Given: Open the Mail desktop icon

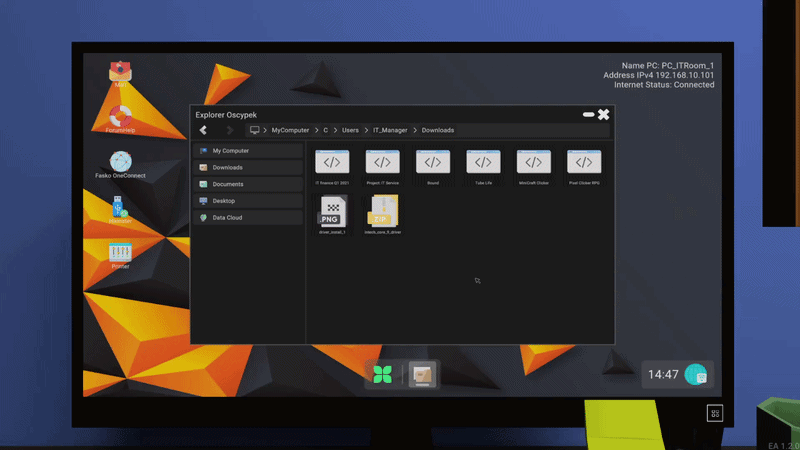Looking at the screenshot, I should point(120,74).
